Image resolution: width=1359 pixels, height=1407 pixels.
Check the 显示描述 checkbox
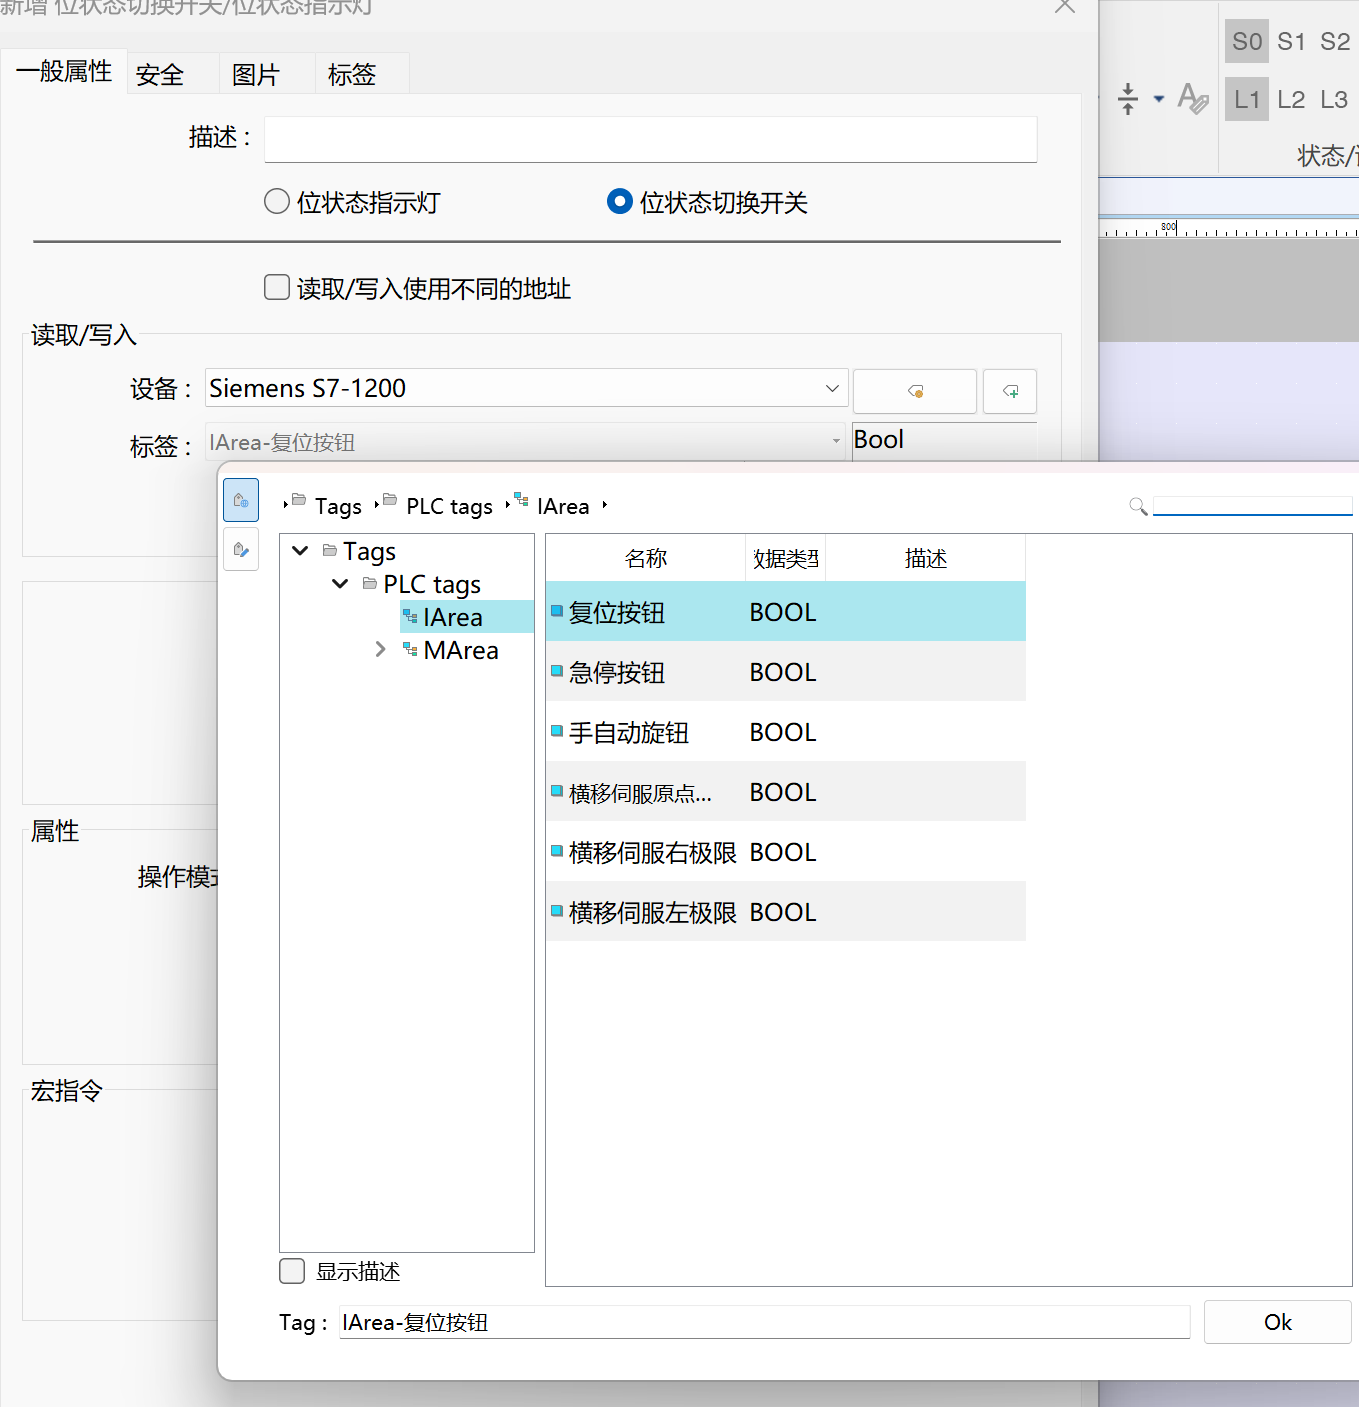click(x=292, y=1271)
